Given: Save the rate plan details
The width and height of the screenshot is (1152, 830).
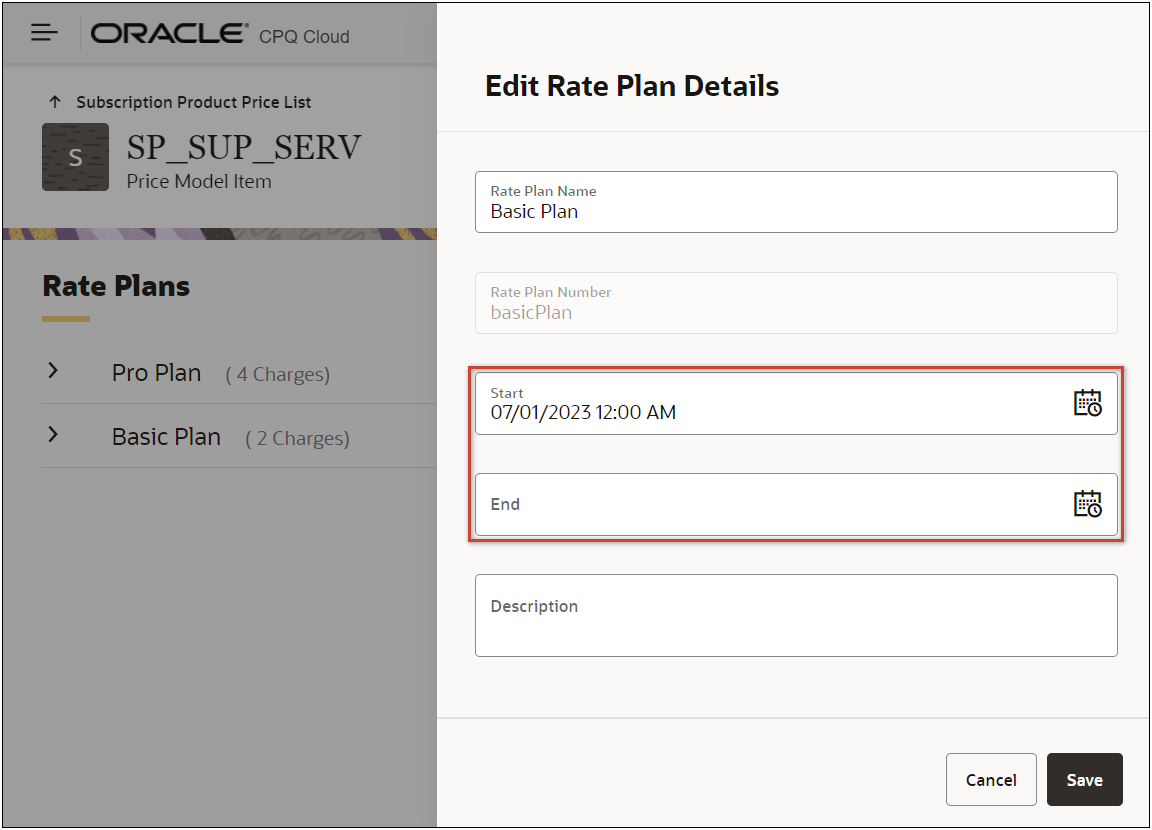Looking at the screenshot, I should click(x=1084, y=779).
